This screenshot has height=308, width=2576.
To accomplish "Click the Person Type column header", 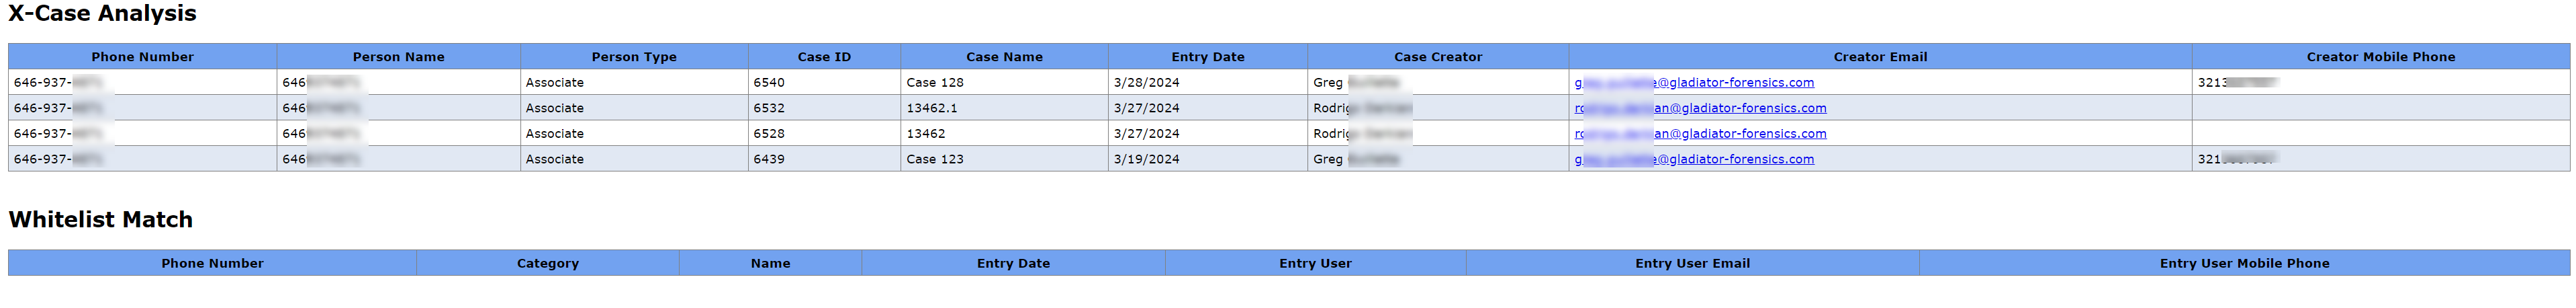I will 633,57.
